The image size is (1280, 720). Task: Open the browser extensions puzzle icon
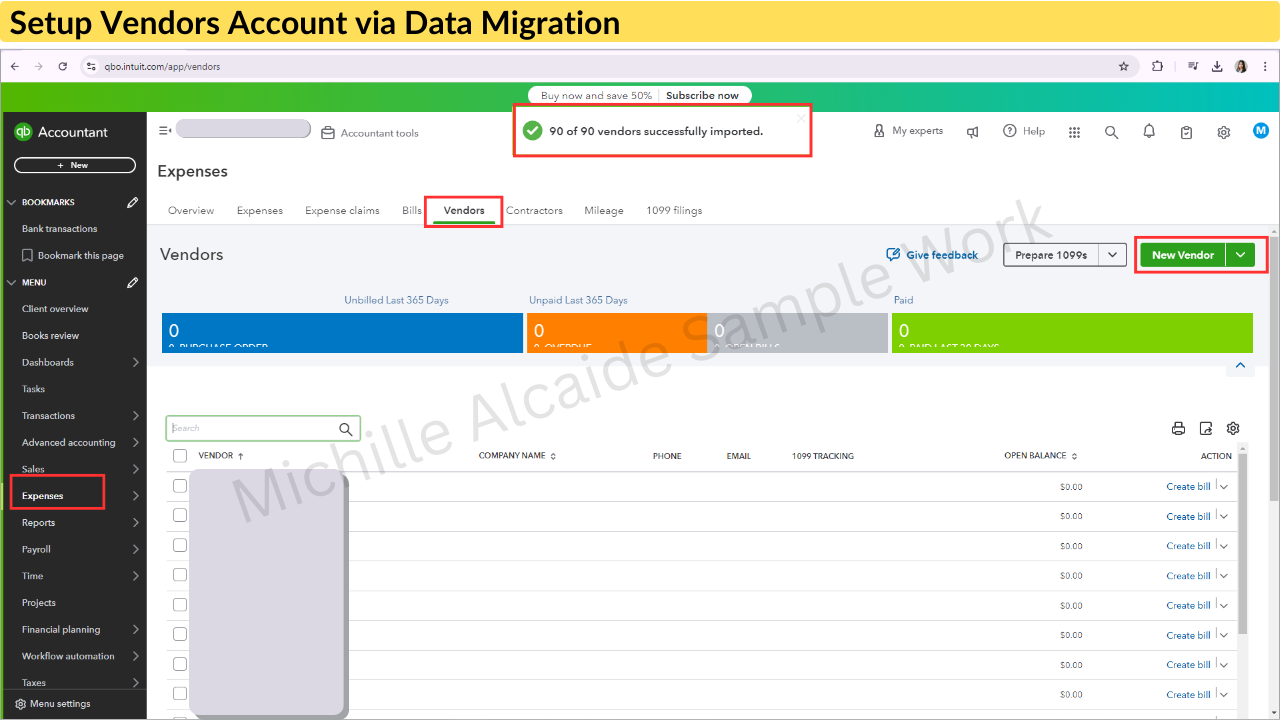pyautogui.click(x=1157, y=66)
